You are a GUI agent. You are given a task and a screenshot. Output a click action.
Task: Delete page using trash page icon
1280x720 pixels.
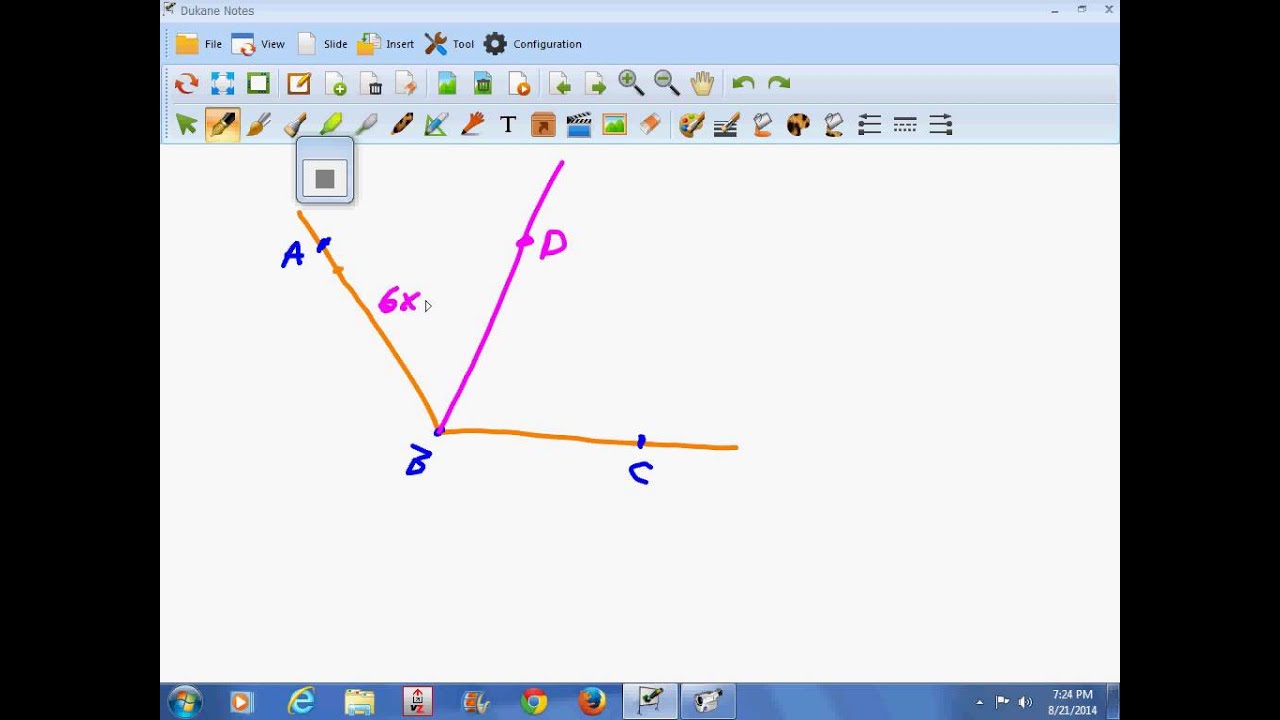coord(371,84)
